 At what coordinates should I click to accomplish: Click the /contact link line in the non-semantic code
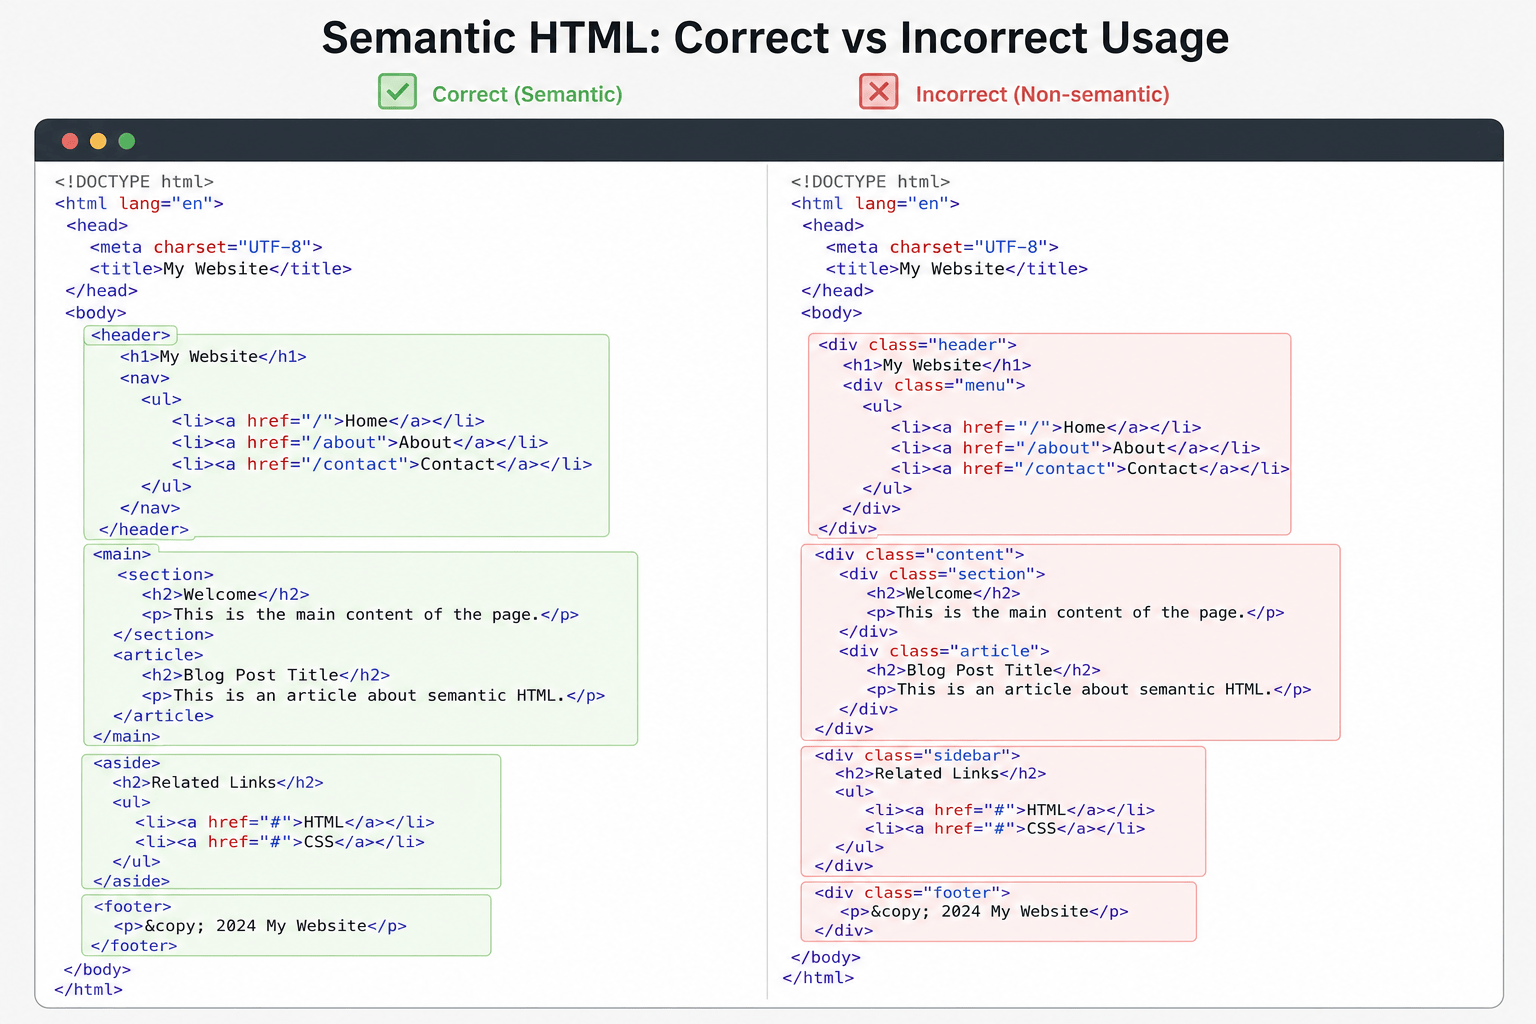click(1090, 468)
